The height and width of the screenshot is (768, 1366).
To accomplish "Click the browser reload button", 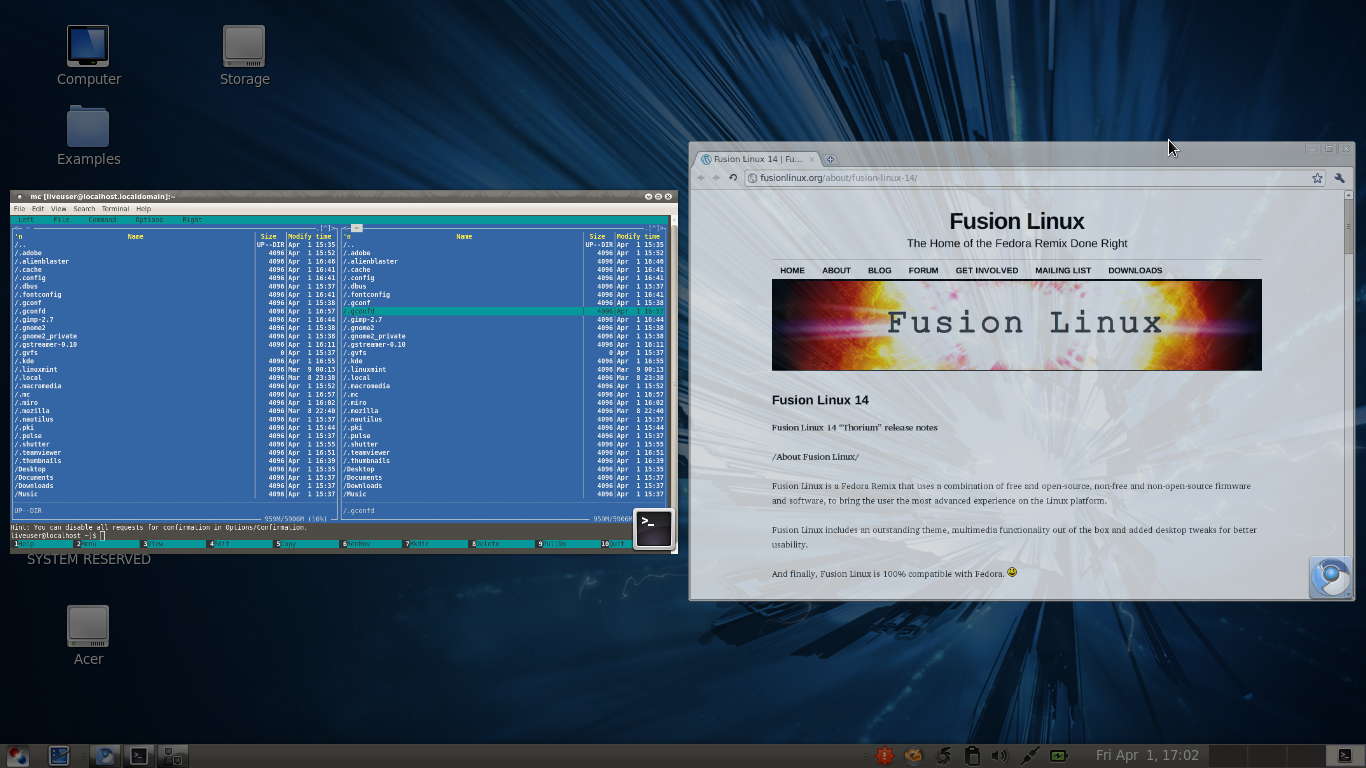I will [734, 178].
